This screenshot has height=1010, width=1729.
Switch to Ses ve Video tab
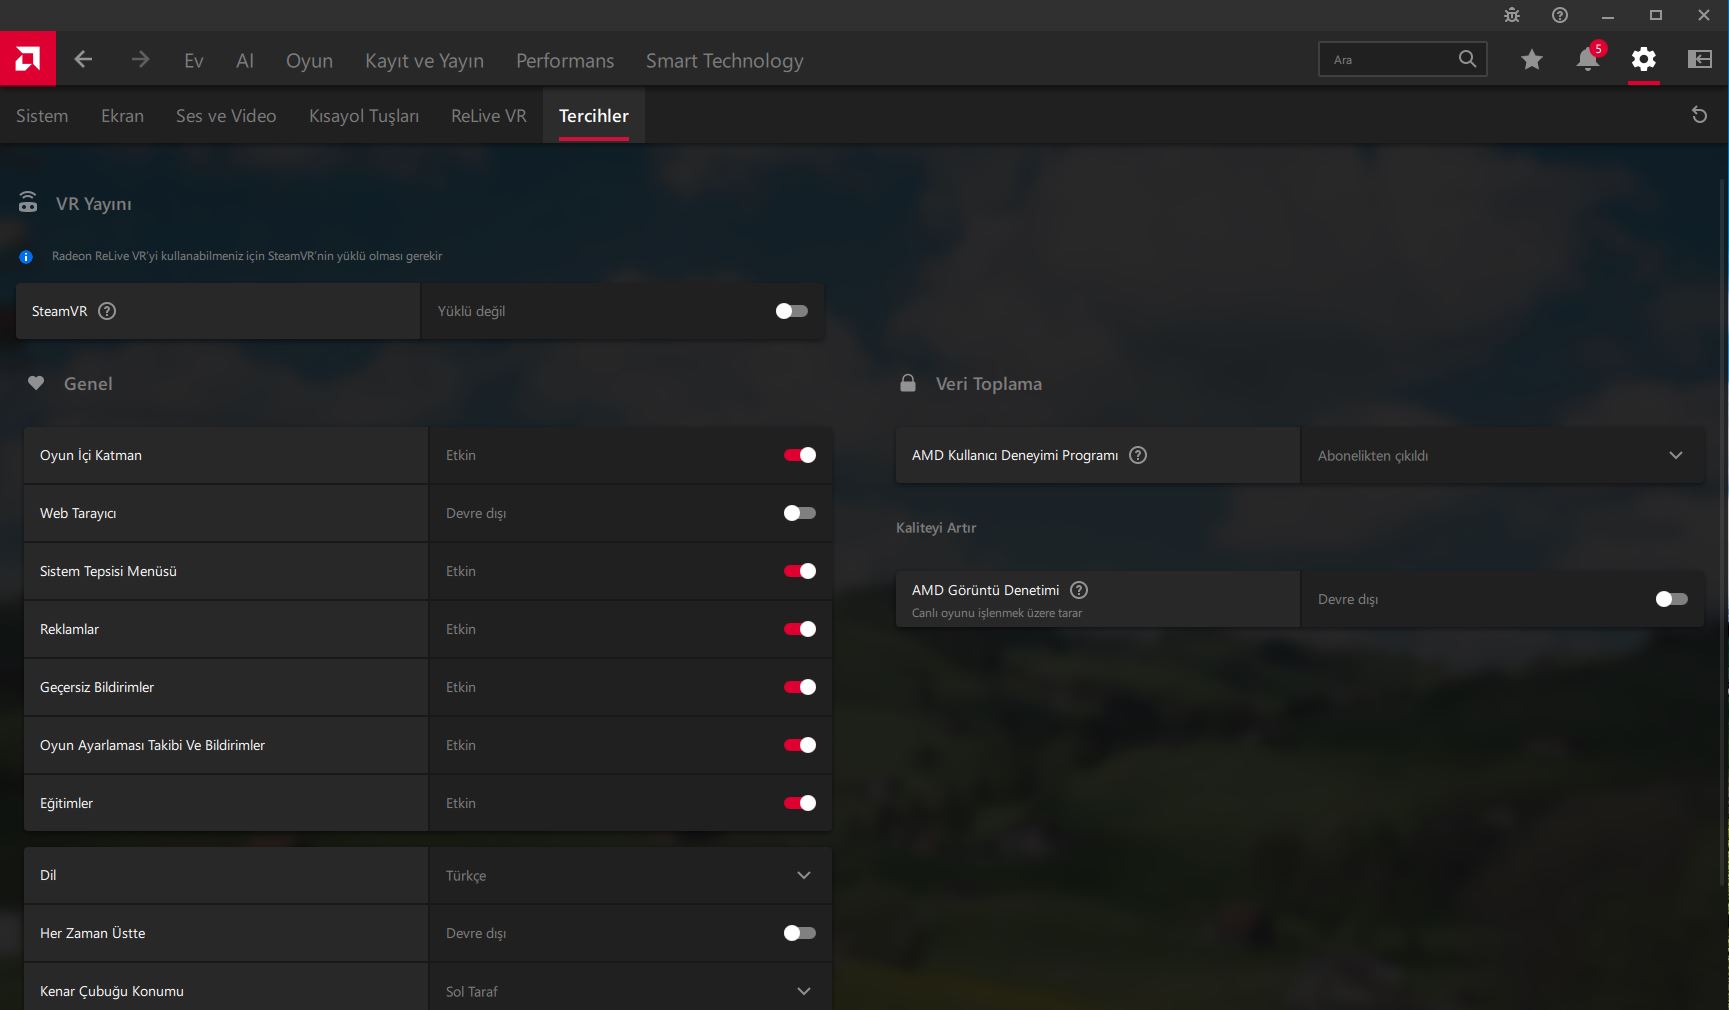tap(226, 115)
